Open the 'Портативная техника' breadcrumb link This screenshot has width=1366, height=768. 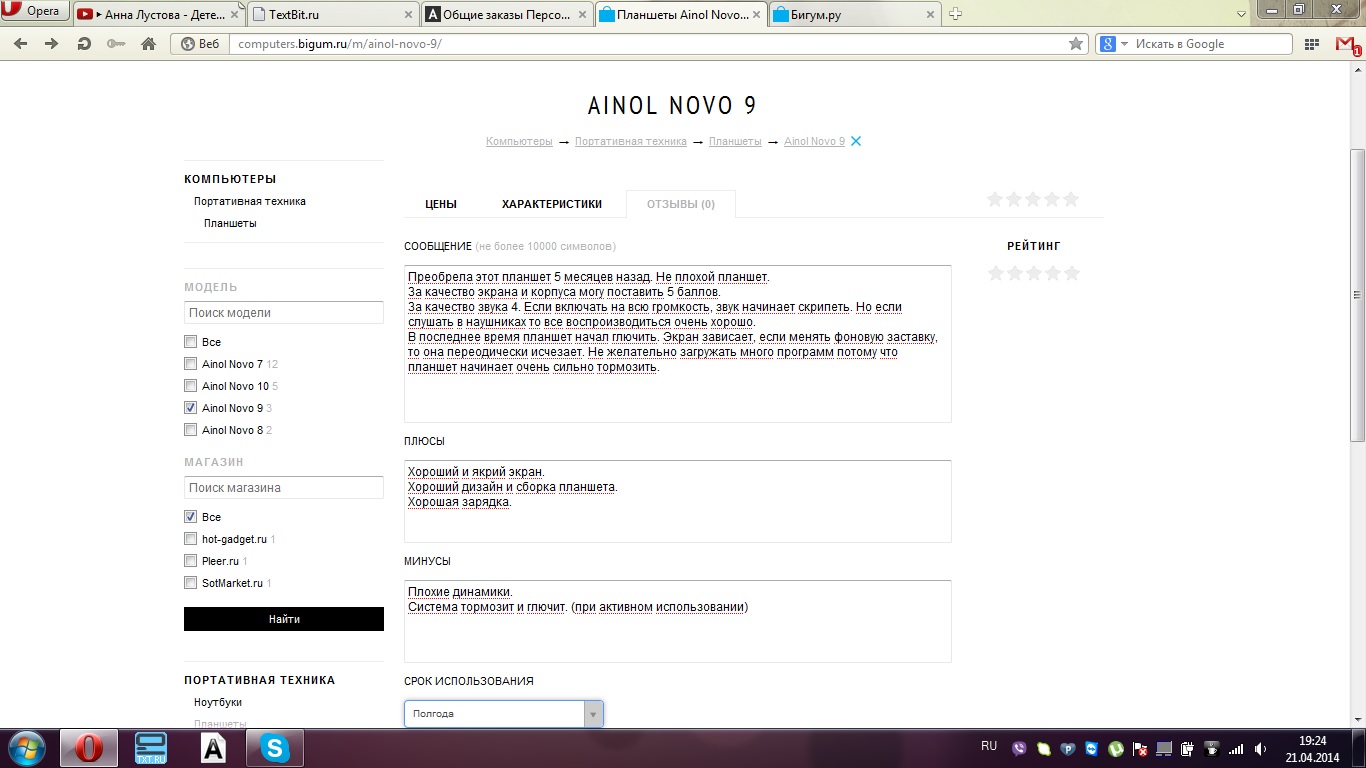(x=631, y=142)
